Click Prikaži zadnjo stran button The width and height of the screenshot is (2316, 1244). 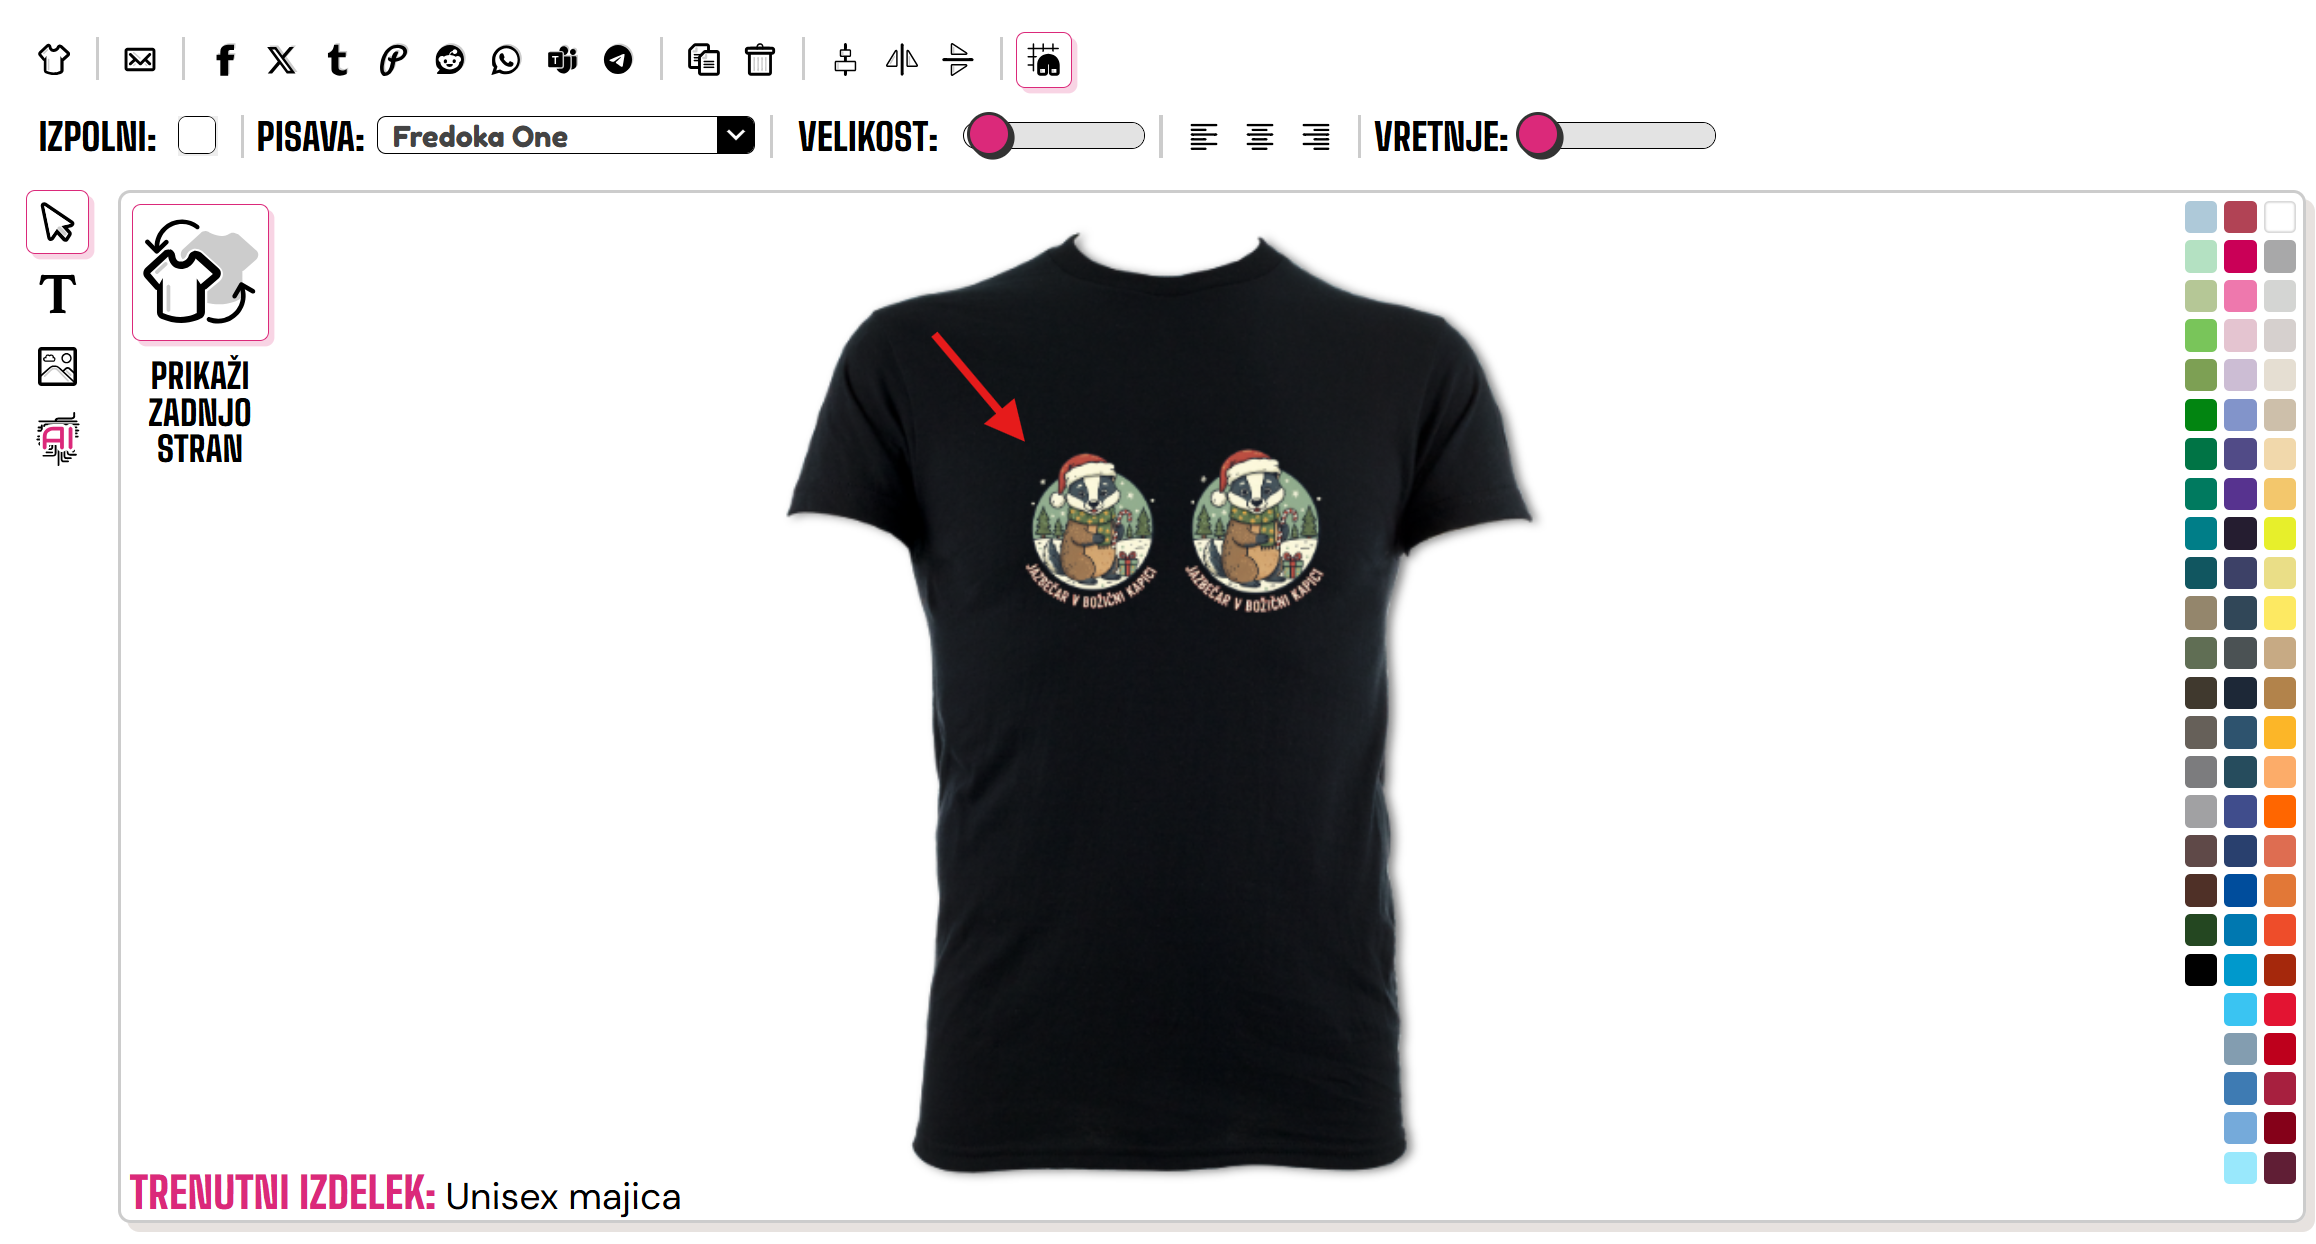(200, 336)
